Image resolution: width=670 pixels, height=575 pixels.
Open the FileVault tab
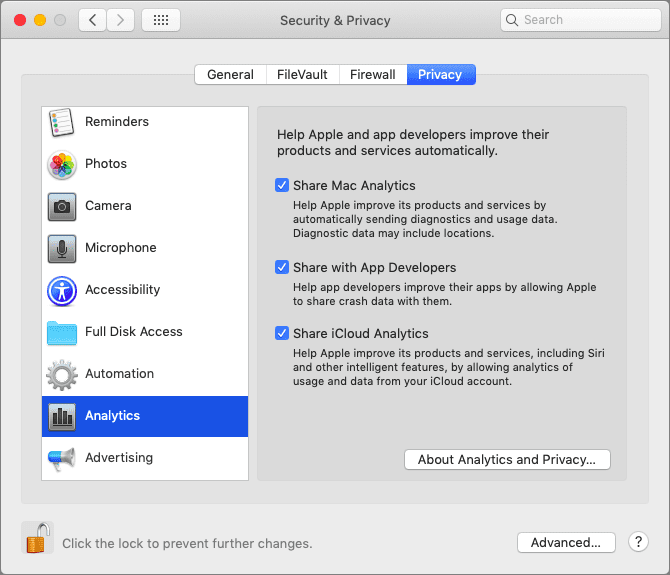click(302, 75)
